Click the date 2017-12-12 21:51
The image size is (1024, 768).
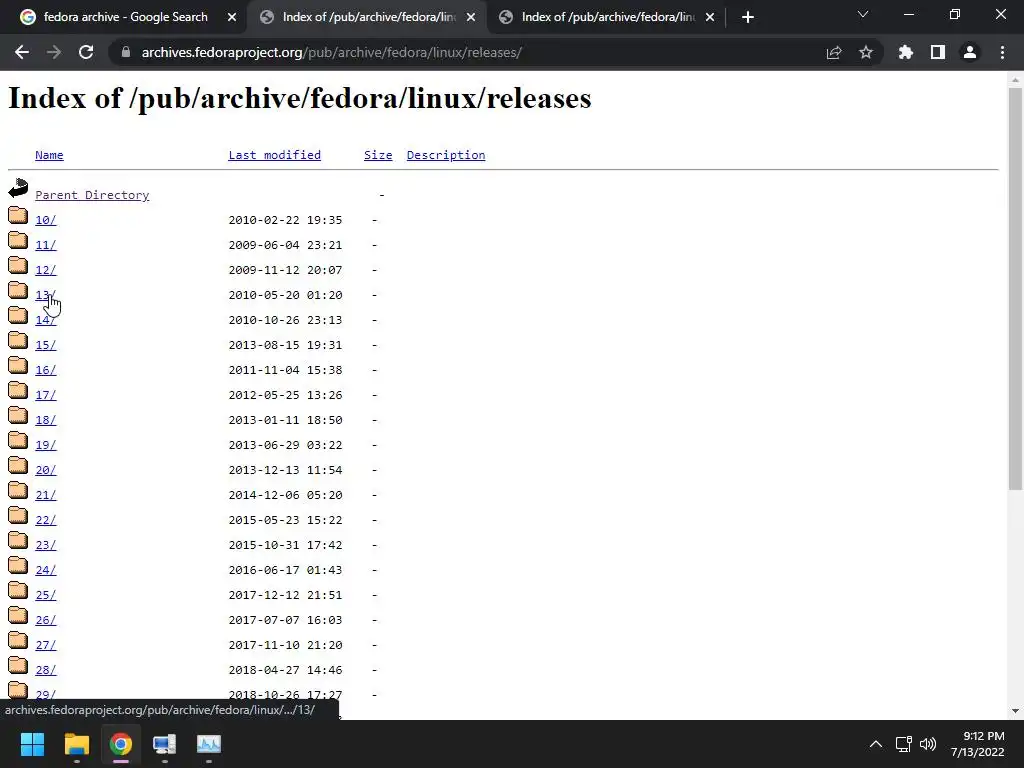[x=285, y=595]
